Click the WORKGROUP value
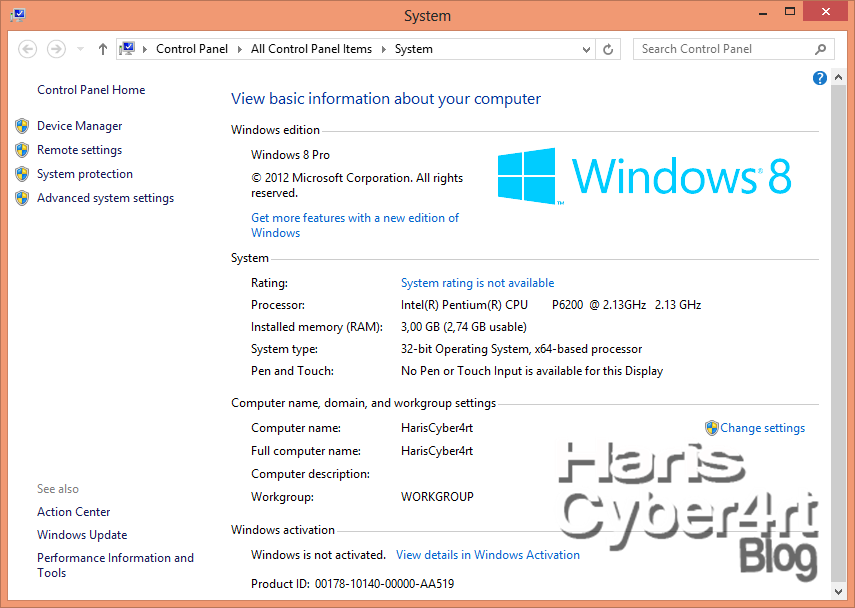855x608 pixels. tap(437, 497)
